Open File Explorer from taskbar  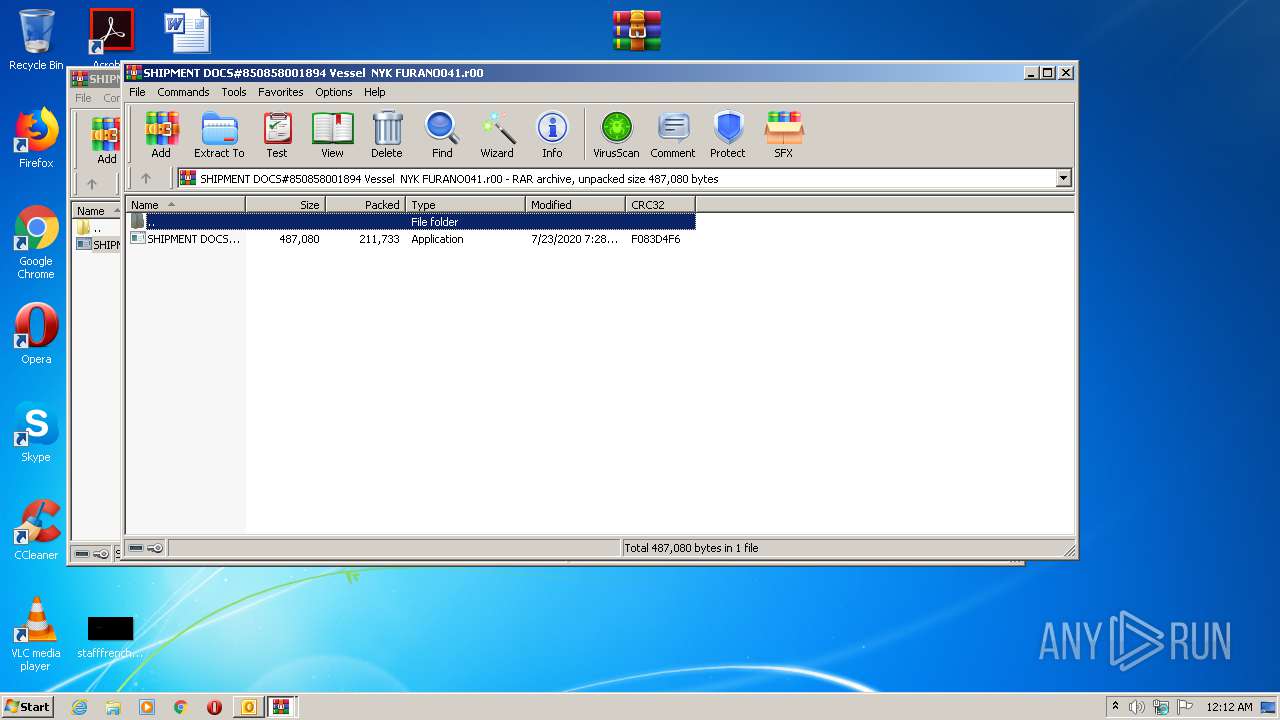[x=113, y=707]
